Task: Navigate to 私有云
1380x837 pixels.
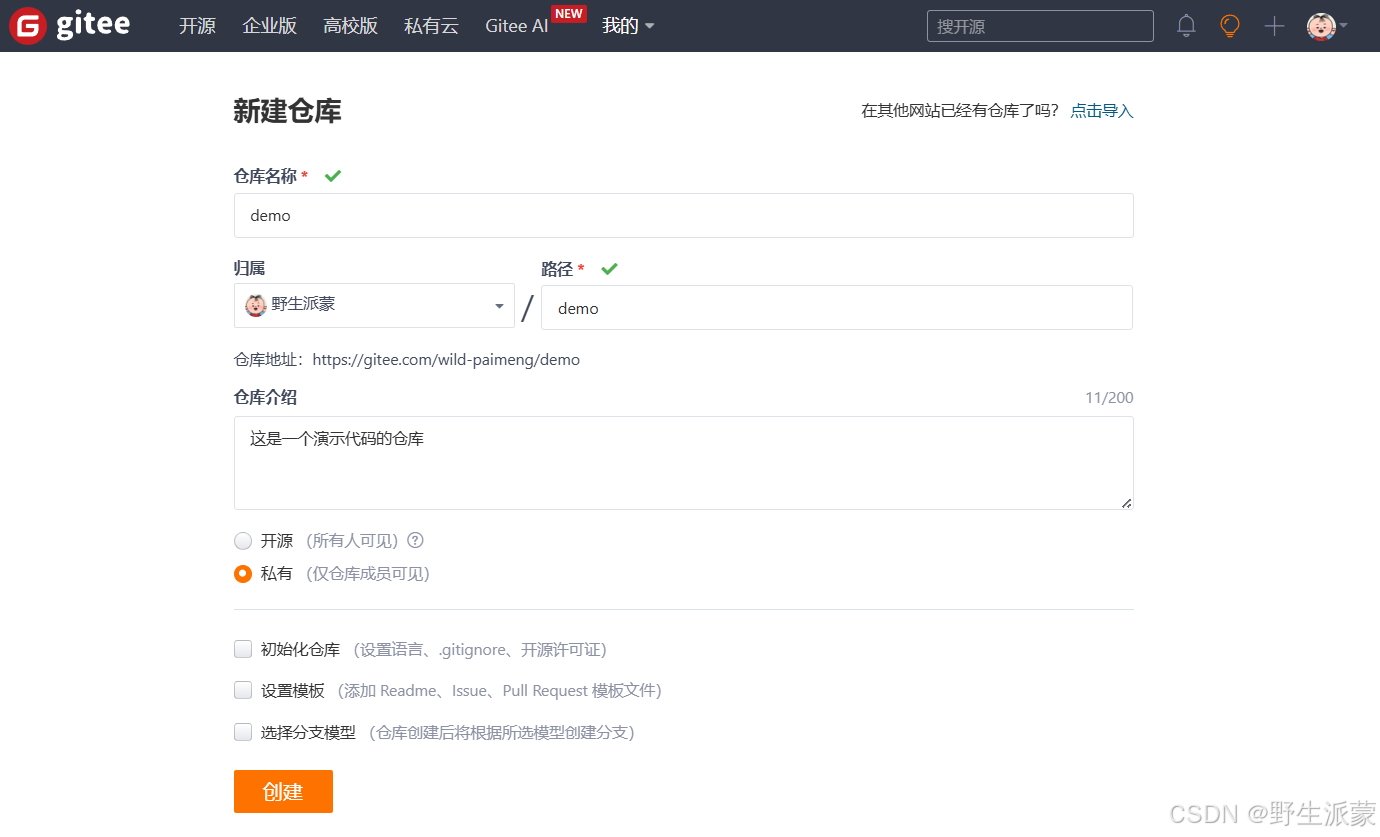Action: tap(432, 26)
